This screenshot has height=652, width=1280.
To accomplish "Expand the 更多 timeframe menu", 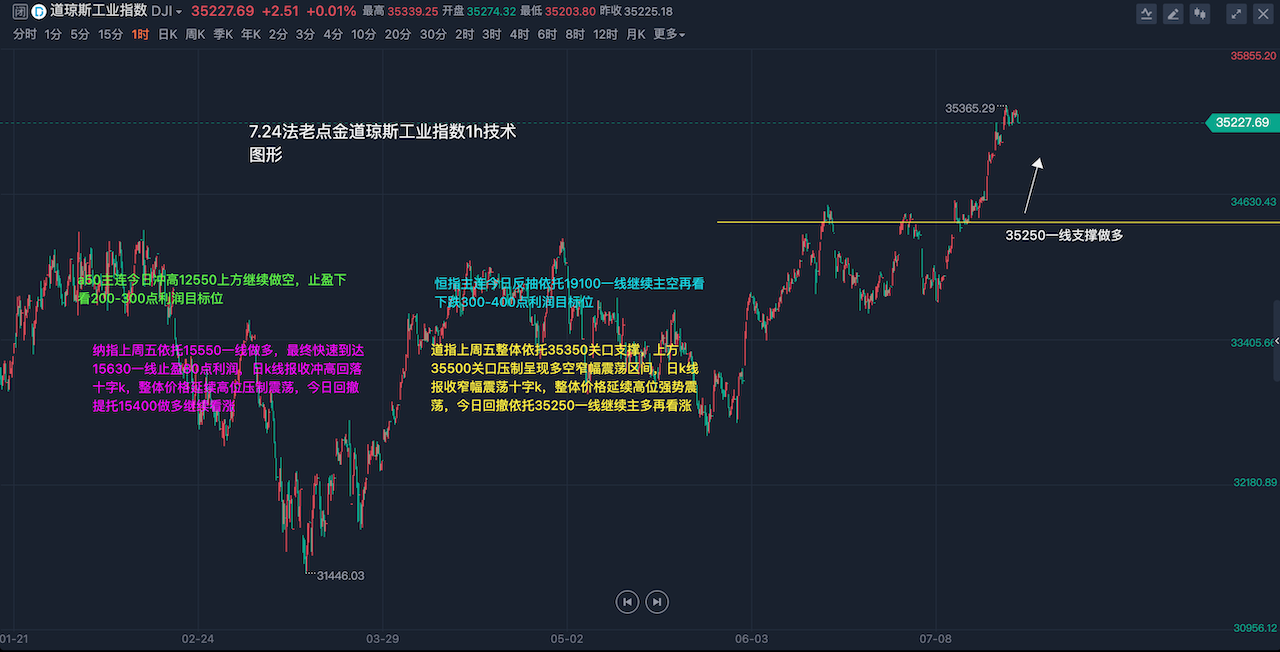I will (x=669, y=34).
